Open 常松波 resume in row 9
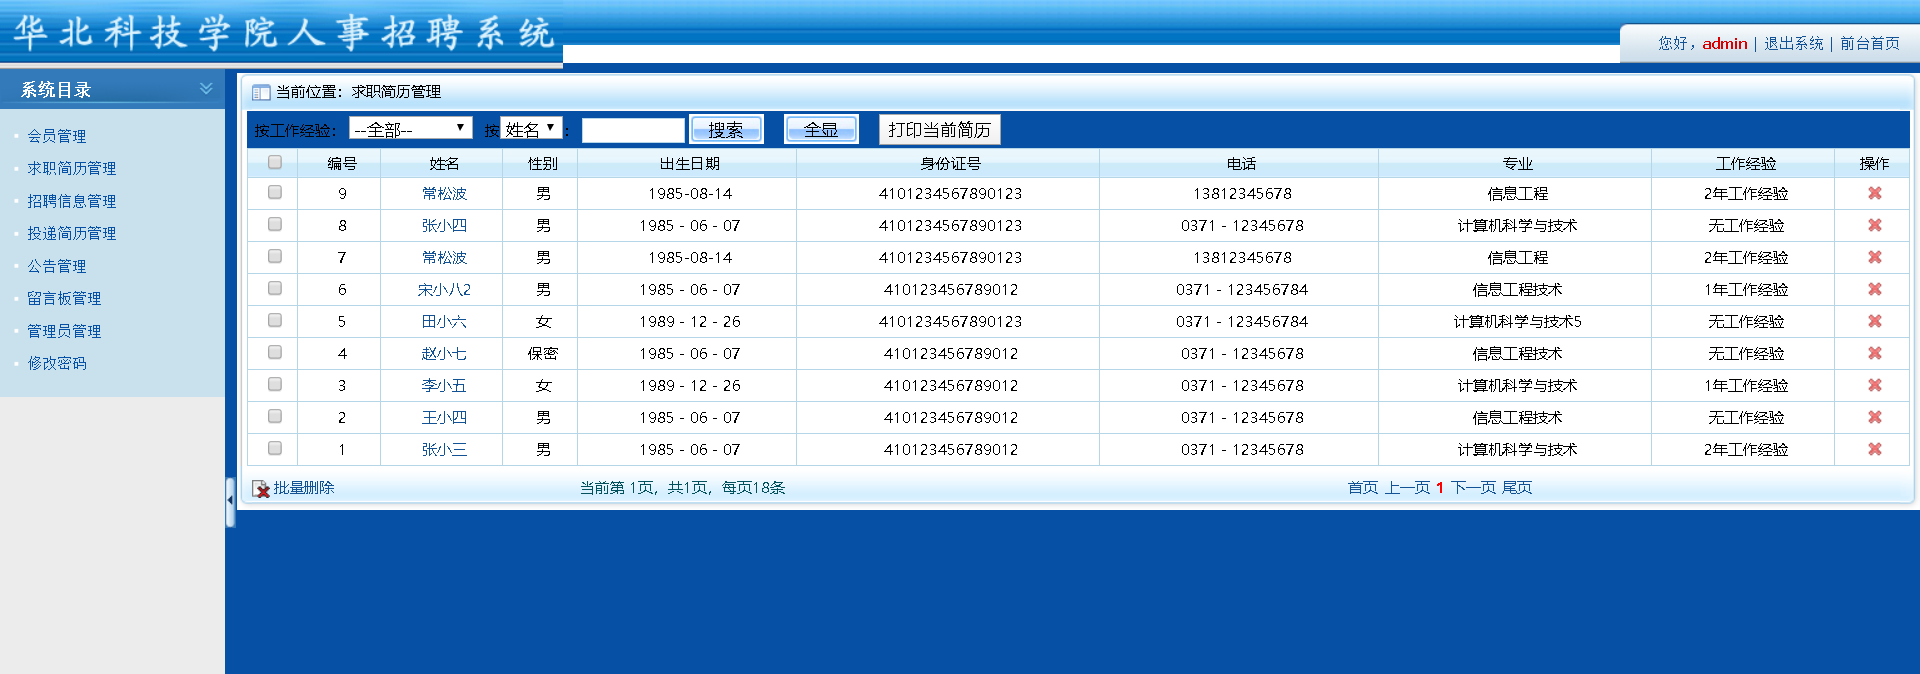 [444, 194]
